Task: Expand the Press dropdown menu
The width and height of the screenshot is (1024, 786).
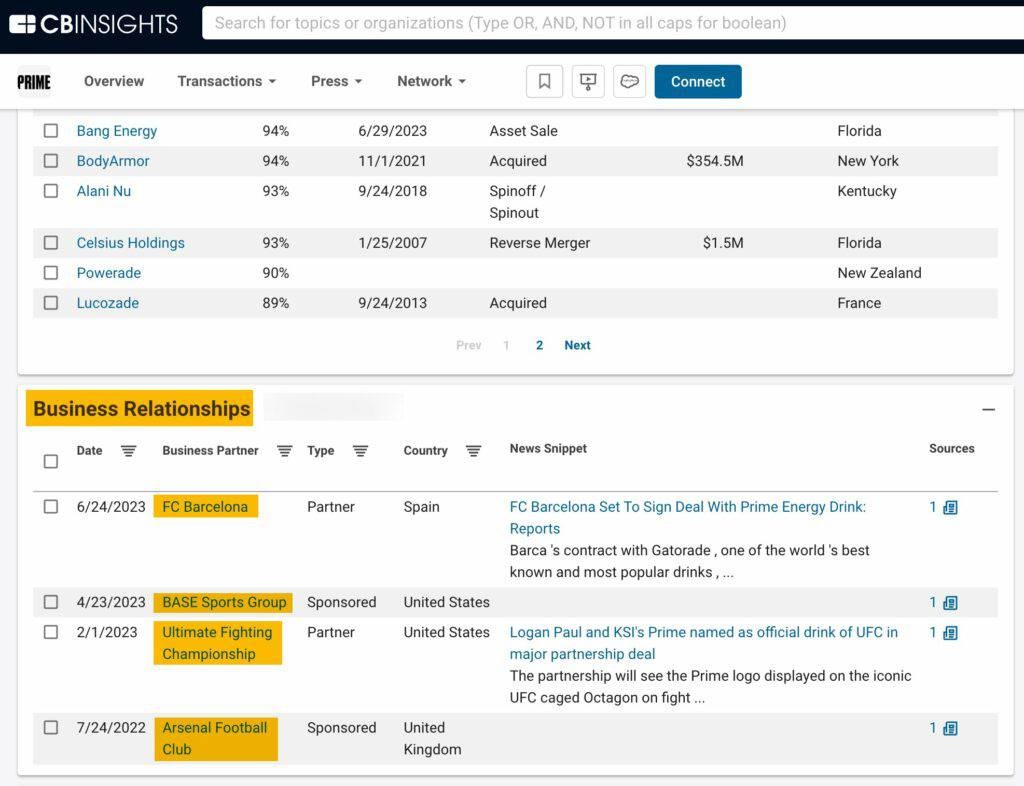Action: pyautogui.click(x=336, y=81)
